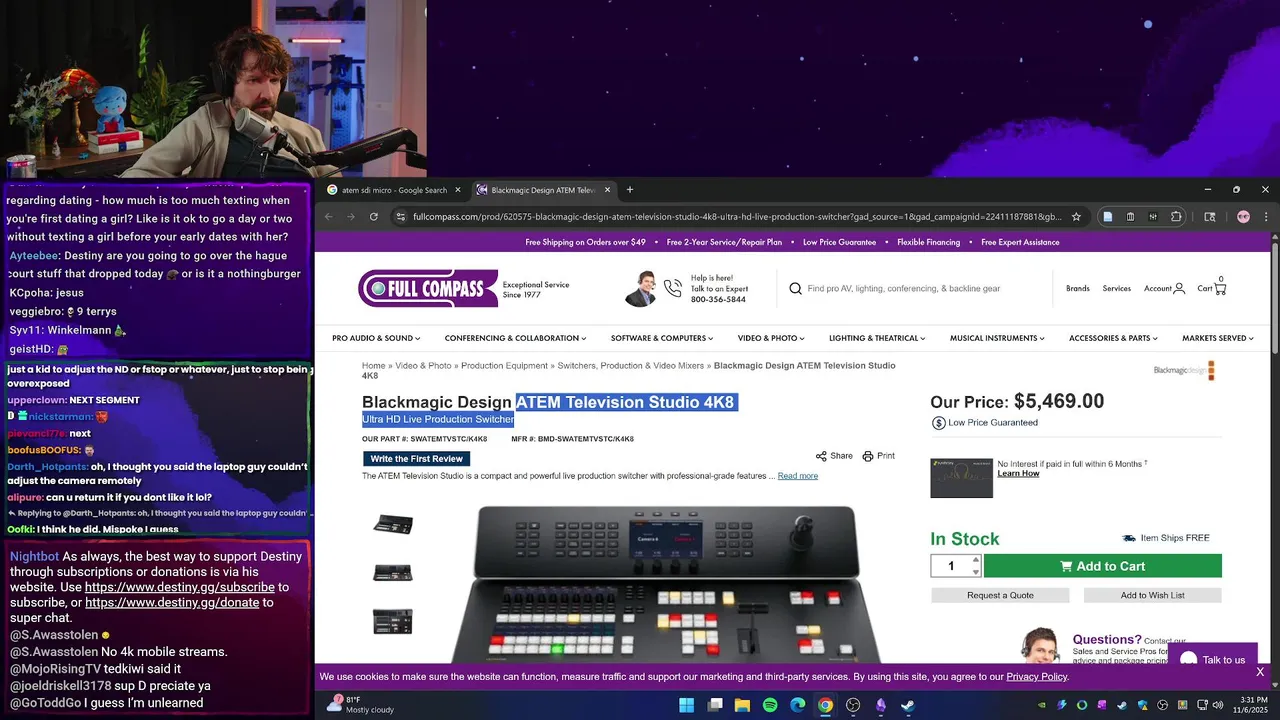Open the 'Read more' description link

pos(798,476)
